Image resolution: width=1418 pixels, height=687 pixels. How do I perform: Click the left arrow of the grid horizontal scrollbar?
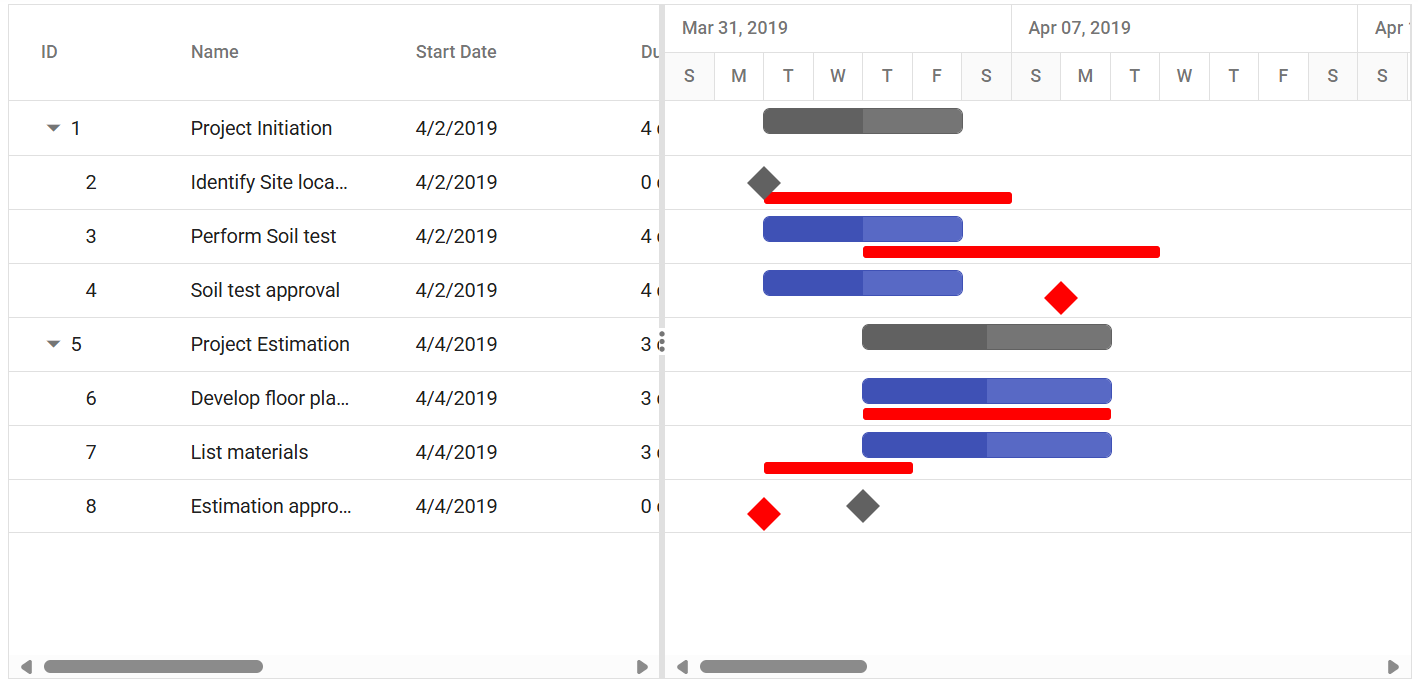26,667
